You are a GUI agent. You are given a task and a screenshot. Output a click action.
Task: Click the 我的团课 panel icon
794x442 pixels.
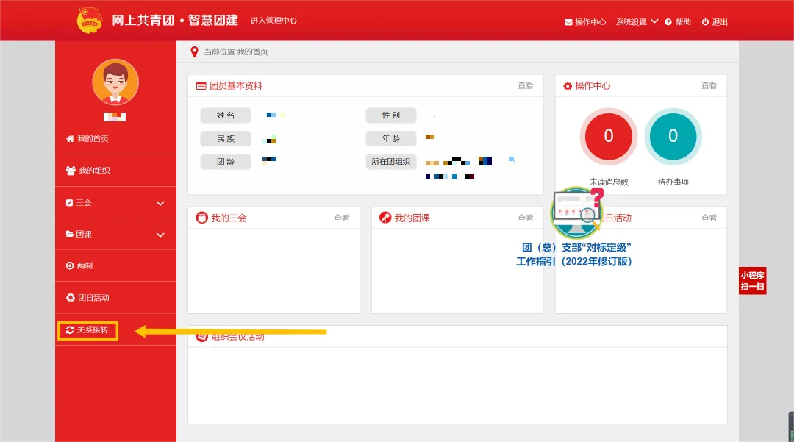(386, 217)
